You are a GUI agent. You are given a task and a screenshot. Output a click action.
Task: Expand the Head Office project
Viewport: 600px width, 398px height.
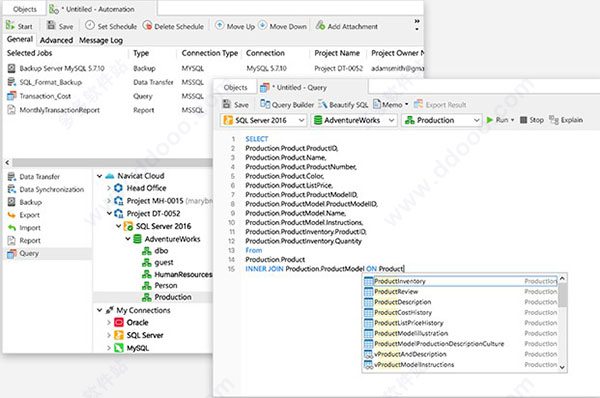coord(109,188)
